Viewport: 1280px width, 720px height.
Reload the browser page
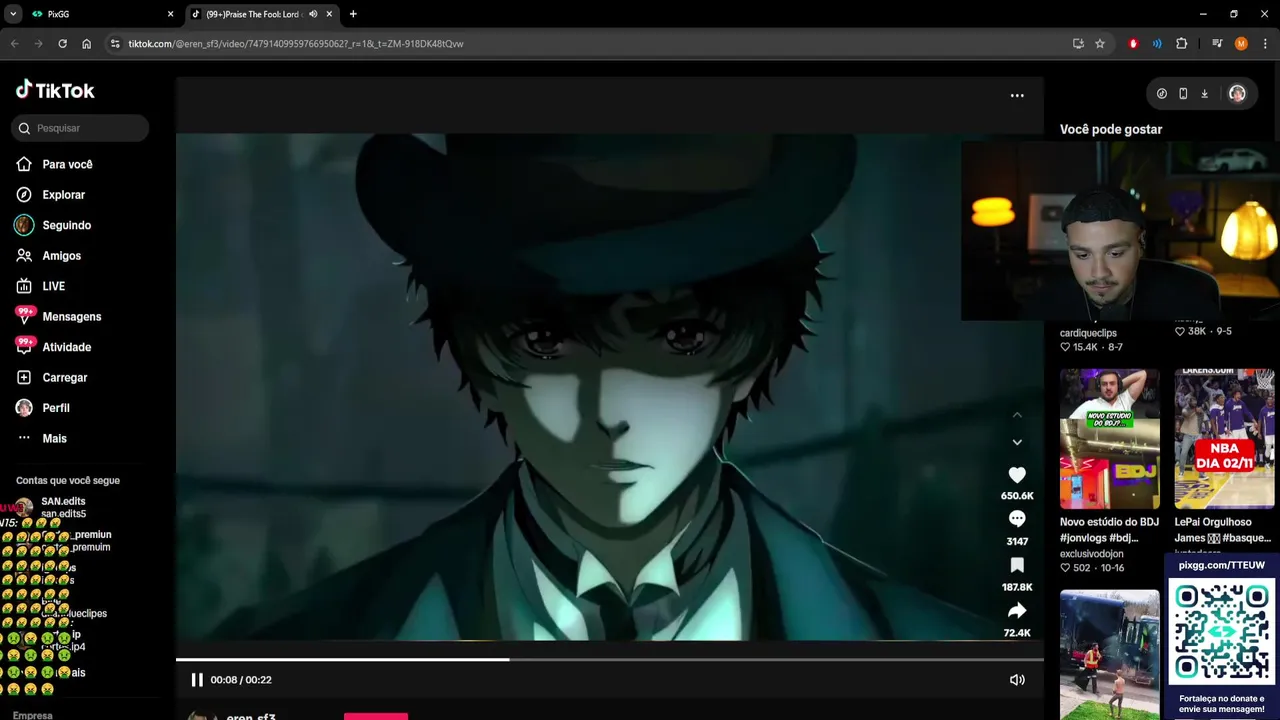[x=62, y=44]
